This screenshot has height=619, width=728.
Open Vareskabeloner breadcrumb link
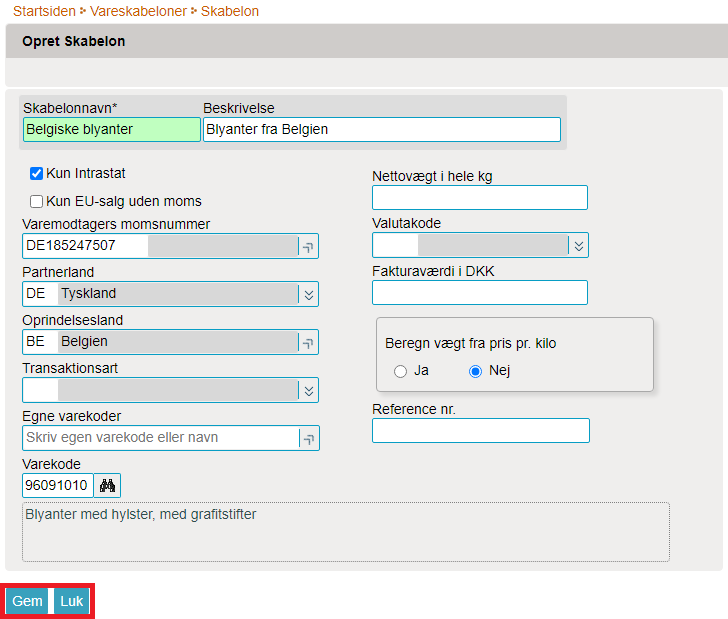(x=138, y=11)
